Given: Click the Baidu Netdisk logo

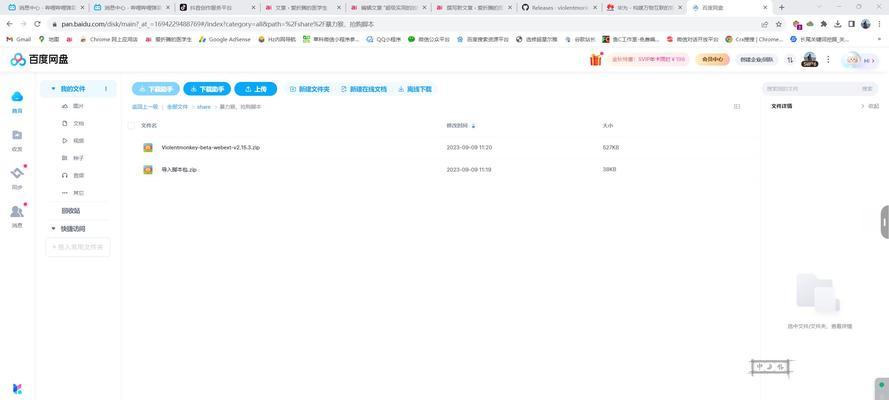Looking at the screenshot, I should tap(39, 59).
